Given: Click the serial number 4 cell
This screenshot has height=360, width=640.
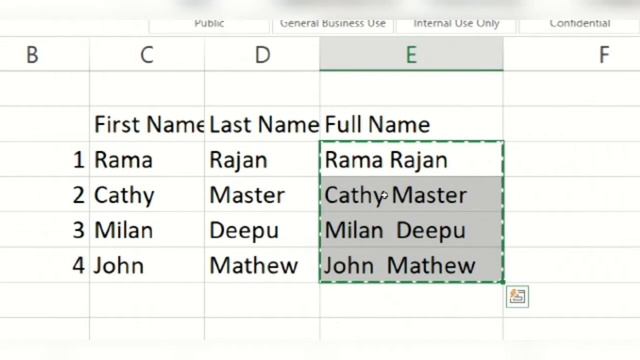Looking at the screenshot, I should coord(44,265).
